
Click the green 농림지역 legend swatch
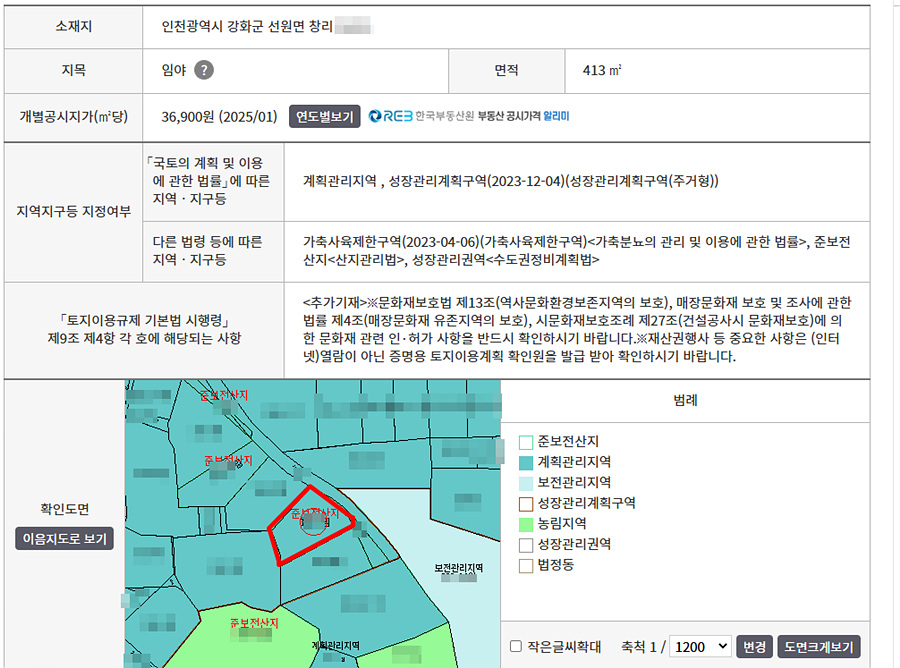(x=526, y=524)
